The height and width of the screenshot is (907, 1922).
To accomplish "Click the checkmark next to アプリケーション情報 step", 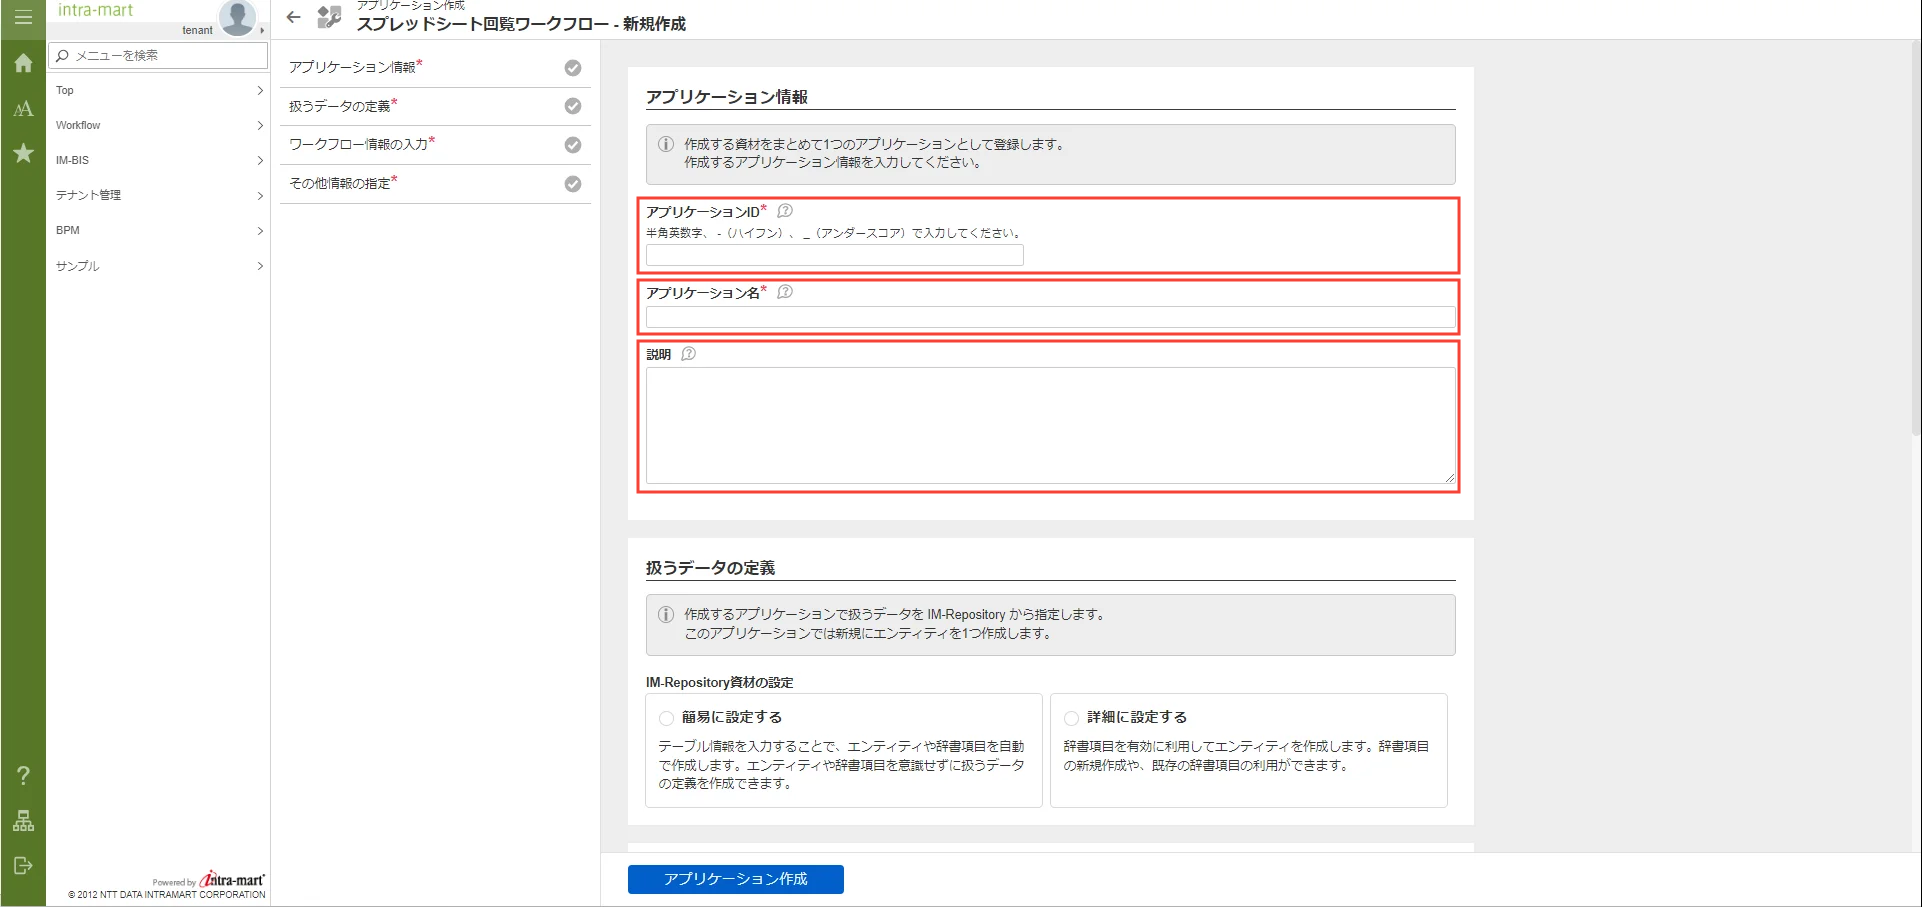I will pos(572,67).
